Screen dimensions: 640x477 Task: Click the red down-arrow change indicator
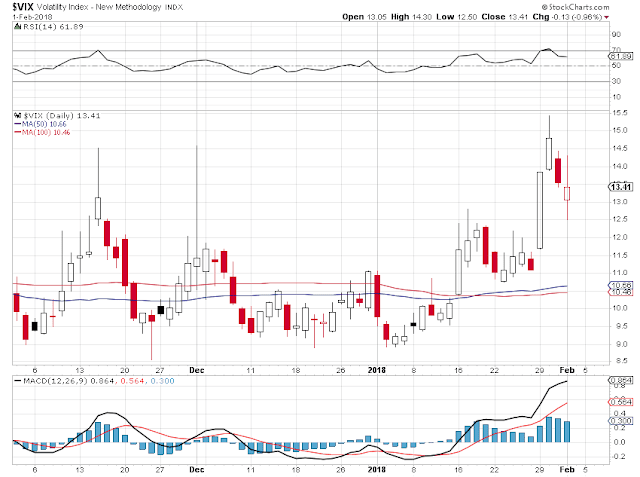(607, 18)
